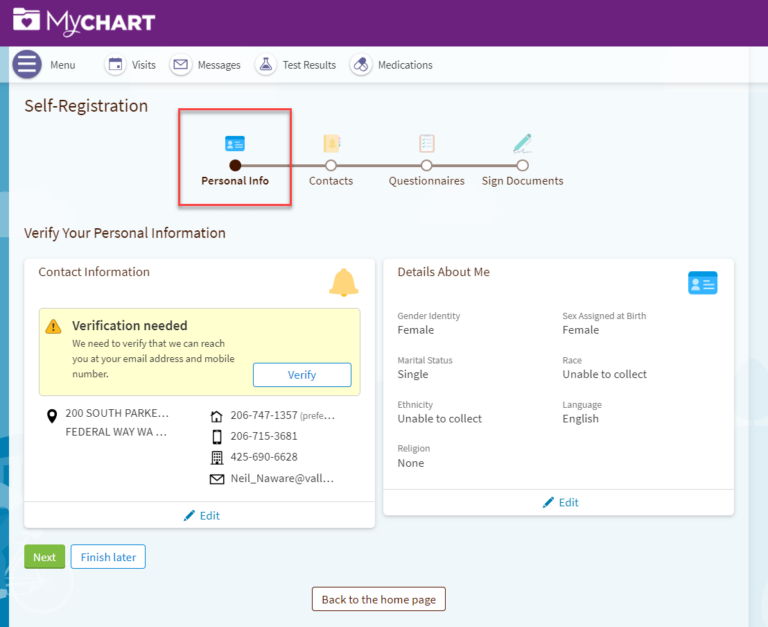Click the Ethnicity value Unable to collect
The width and height of the screenshot is (768, 627).
tap(439, 419)
